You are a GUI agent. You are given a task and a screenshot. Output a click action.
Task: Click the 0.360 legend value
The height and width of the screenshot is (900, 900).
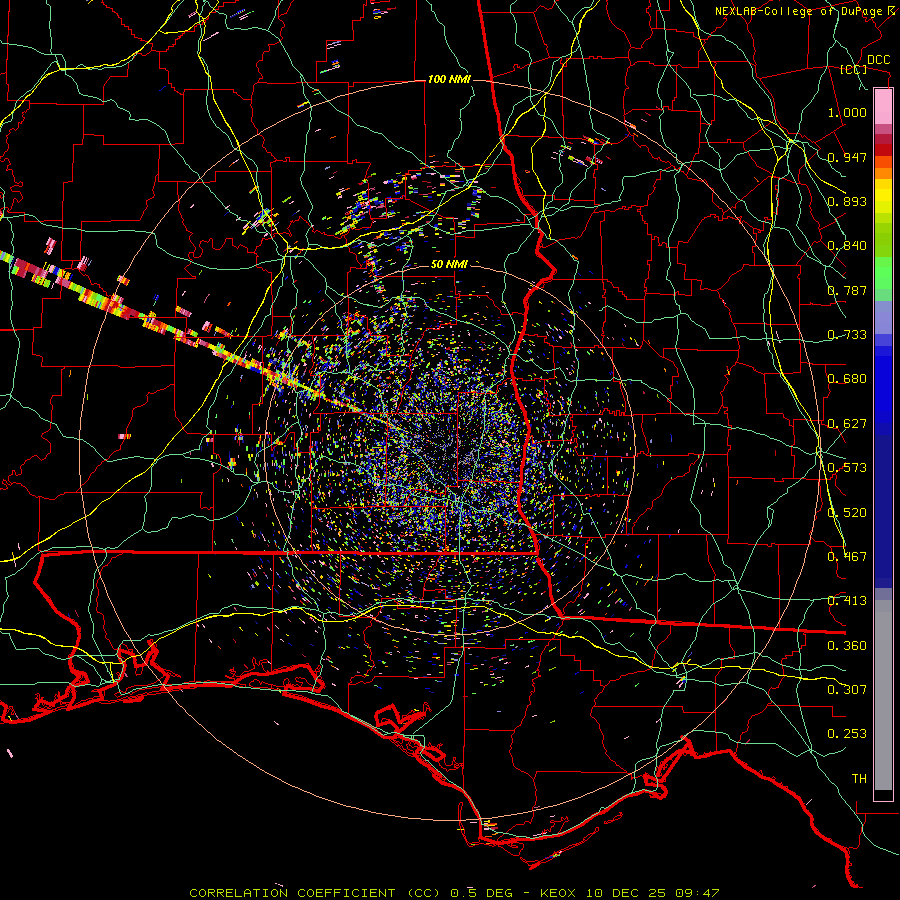(847, 646)
